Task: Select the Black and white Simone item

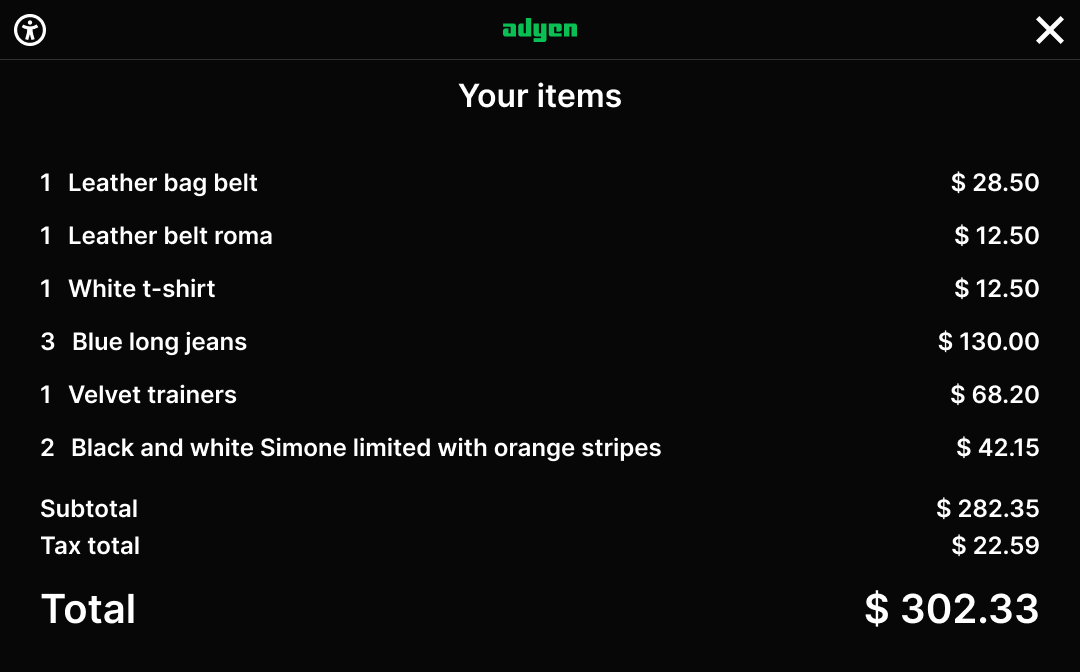Action: pos(366,448)
